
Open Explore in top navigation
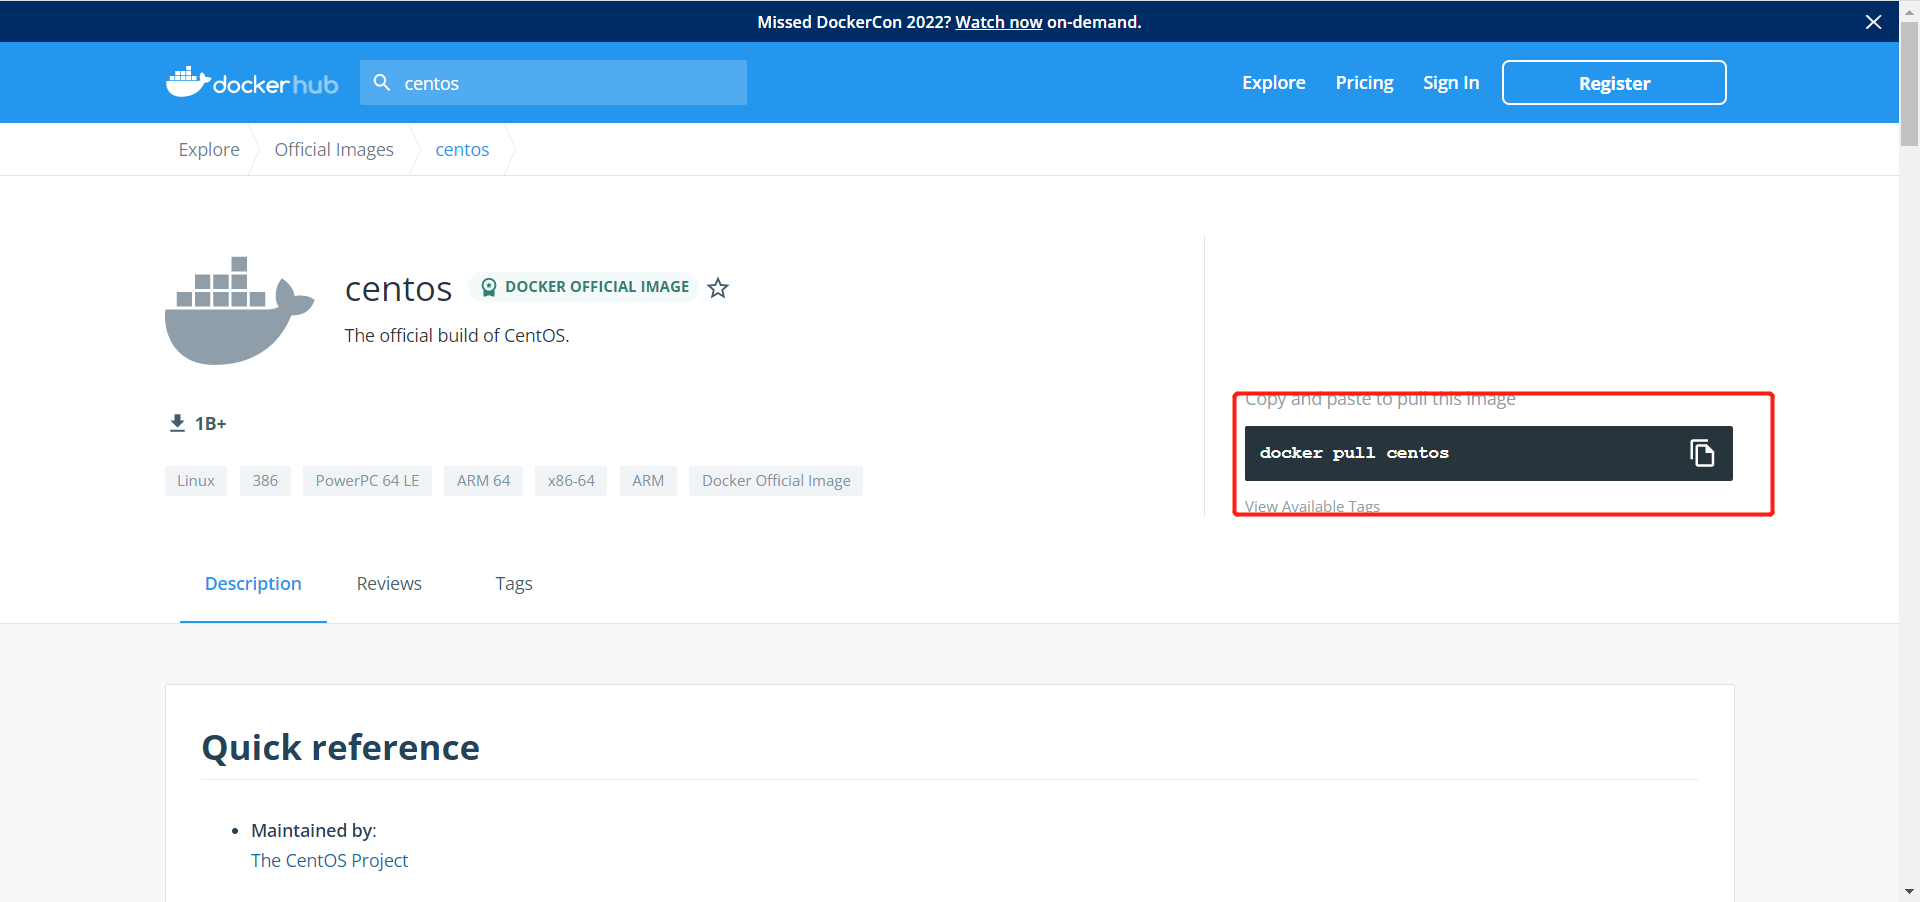(x=1273, y=83)
